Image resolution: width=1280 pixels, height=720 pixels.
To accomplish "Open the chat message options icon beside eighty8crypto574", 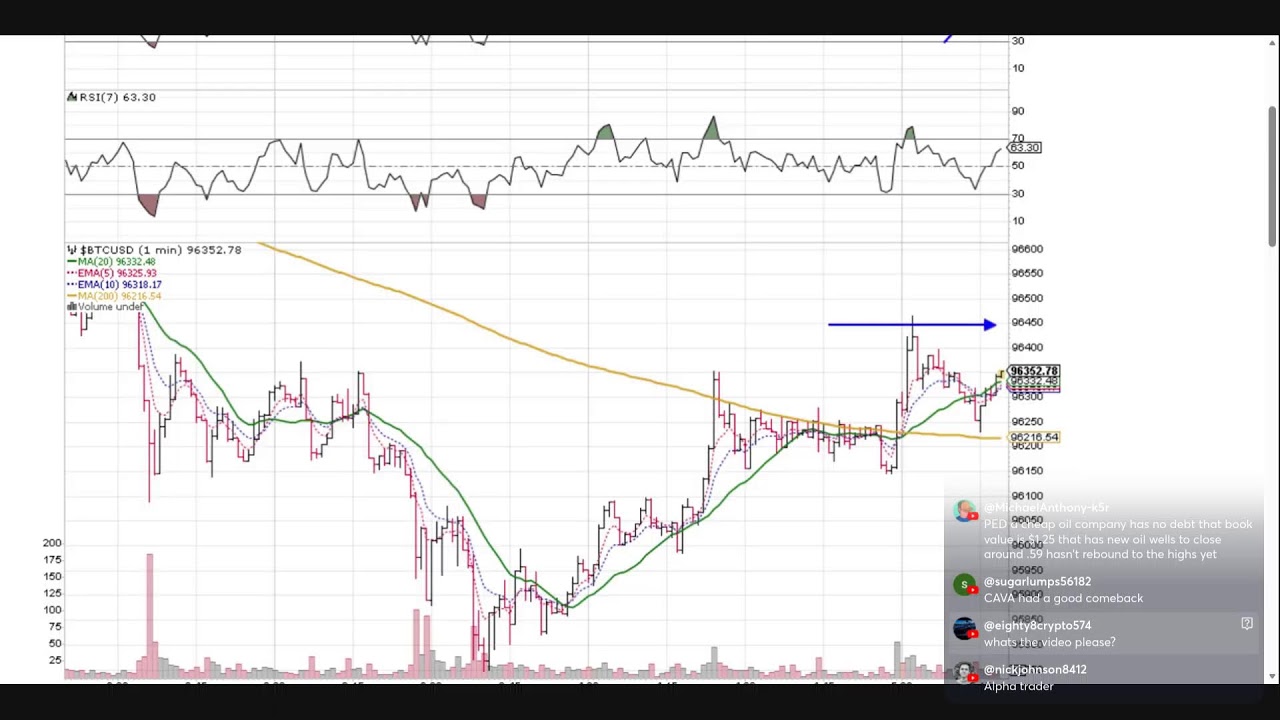I will tap(1246, 624).
